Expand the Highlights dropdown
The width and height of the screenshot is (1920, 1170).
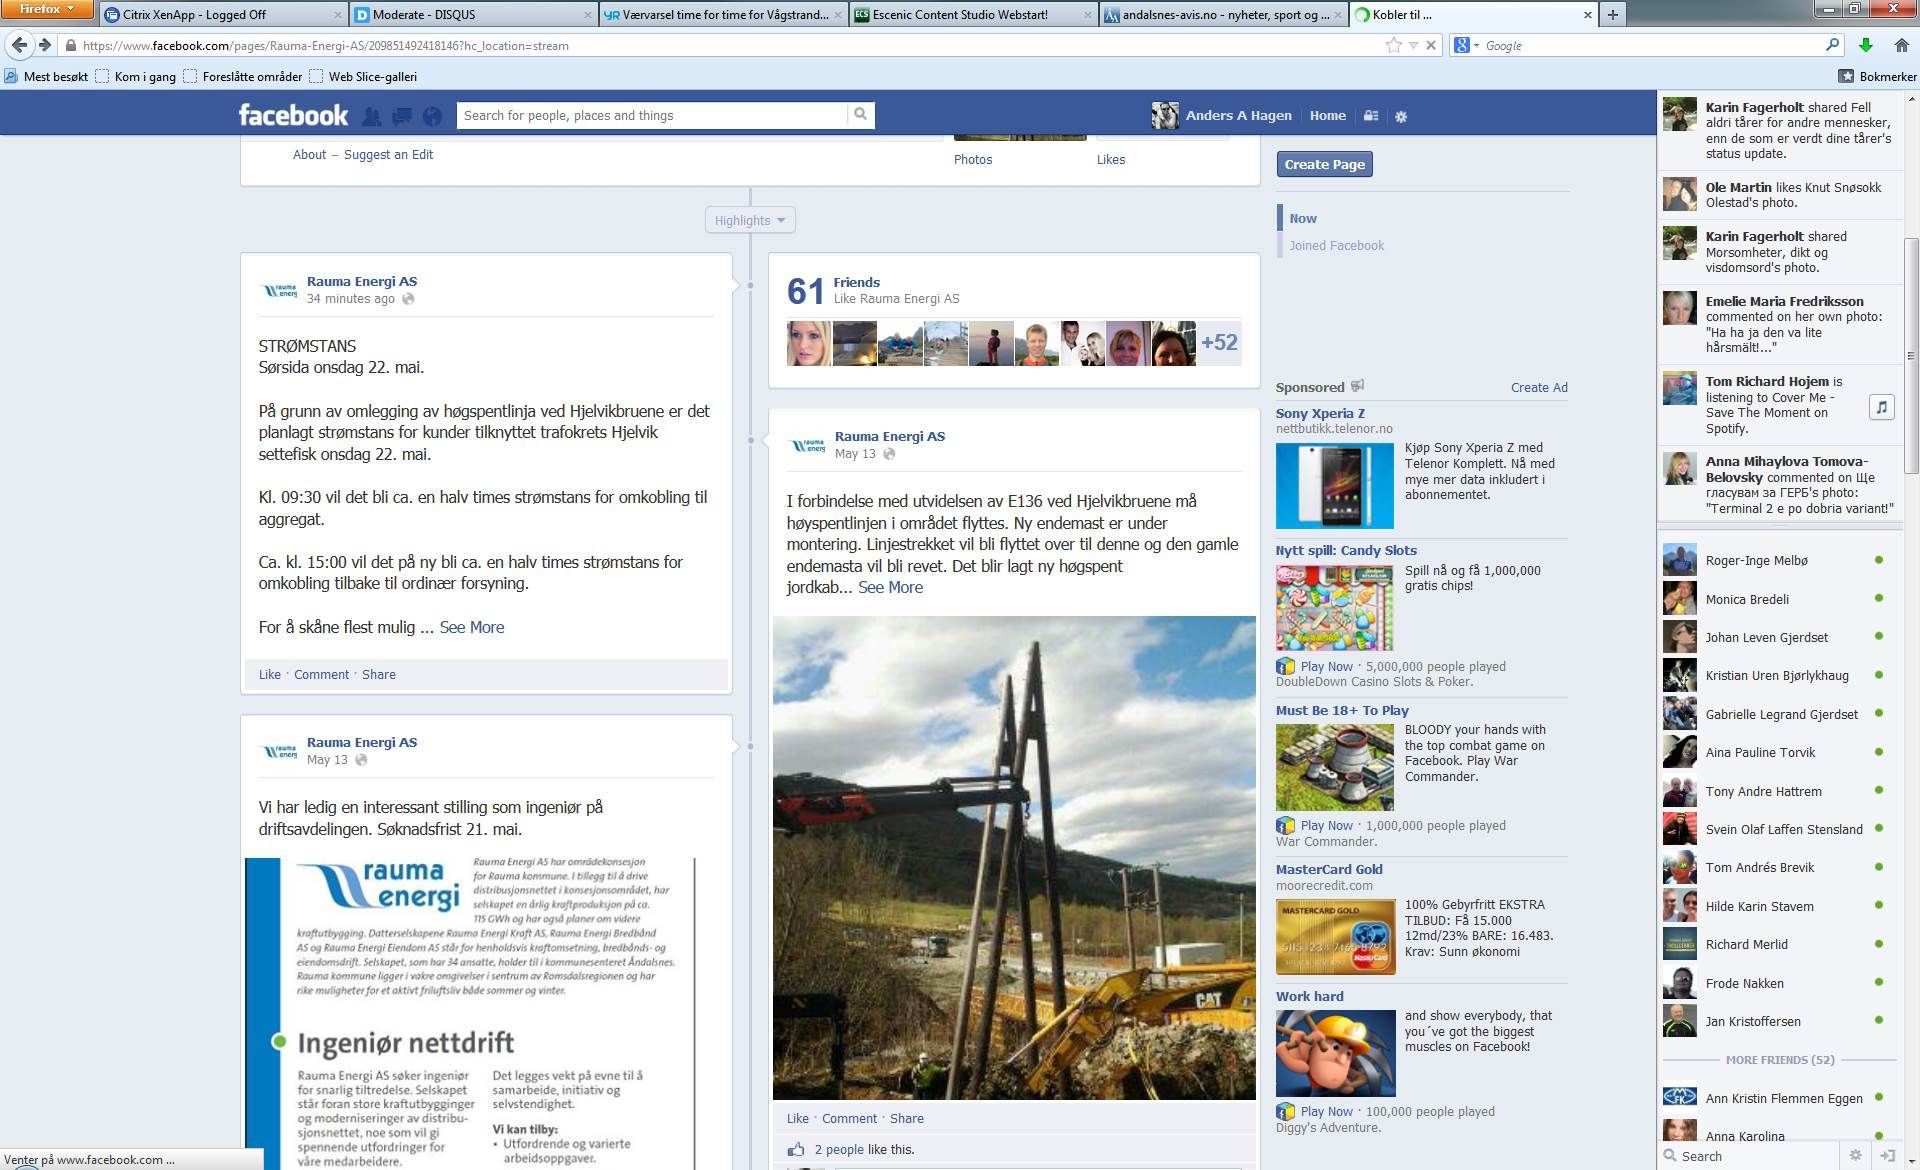coord(750,220)
